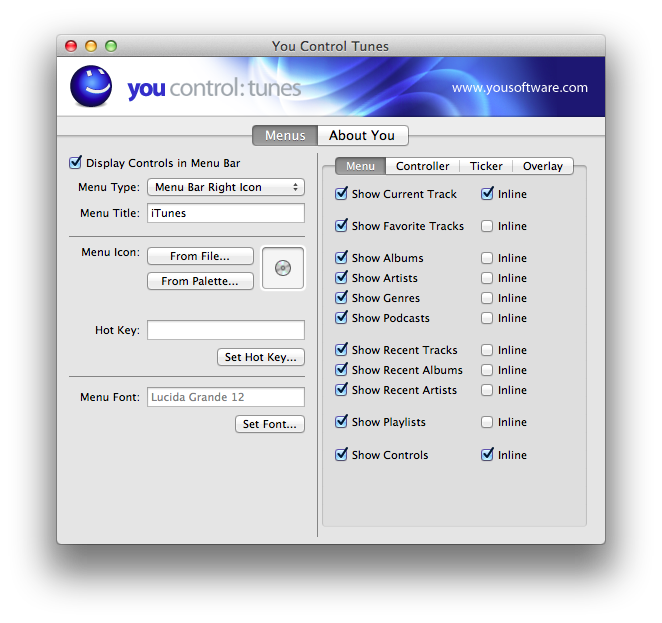The width and height of the screenshot is (662, 623).
Task: Toggle Display Controls in Menu Bar
Action: pos(76,162)
